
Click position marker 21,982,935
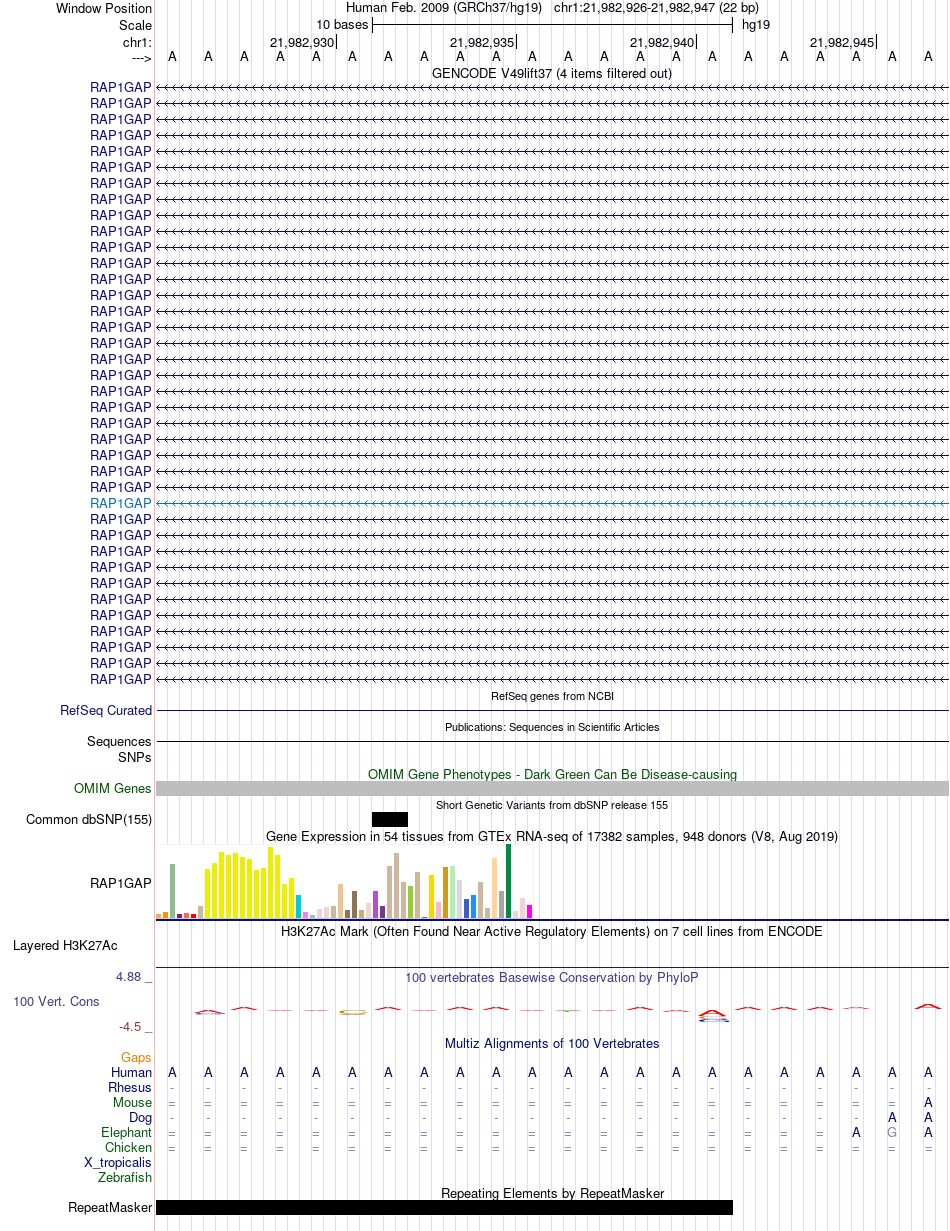pos(482,42)
